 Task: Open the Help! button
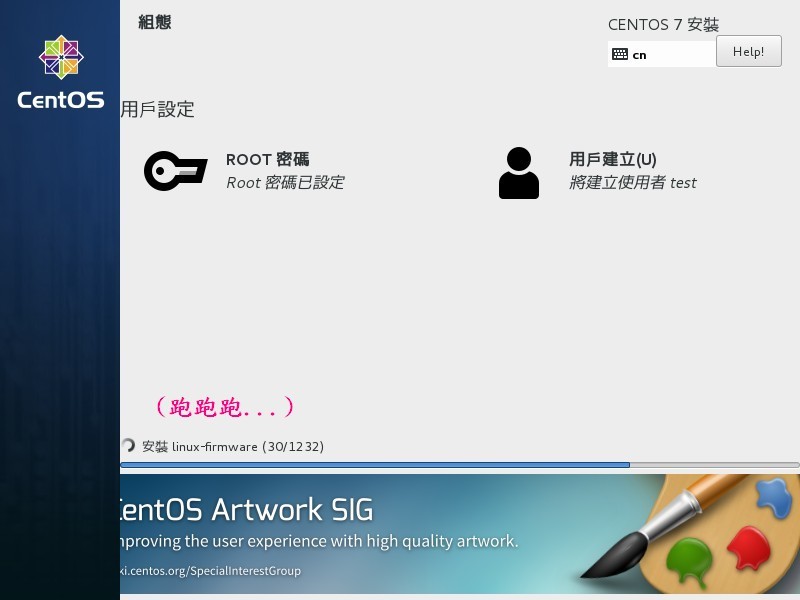point(748,51)
